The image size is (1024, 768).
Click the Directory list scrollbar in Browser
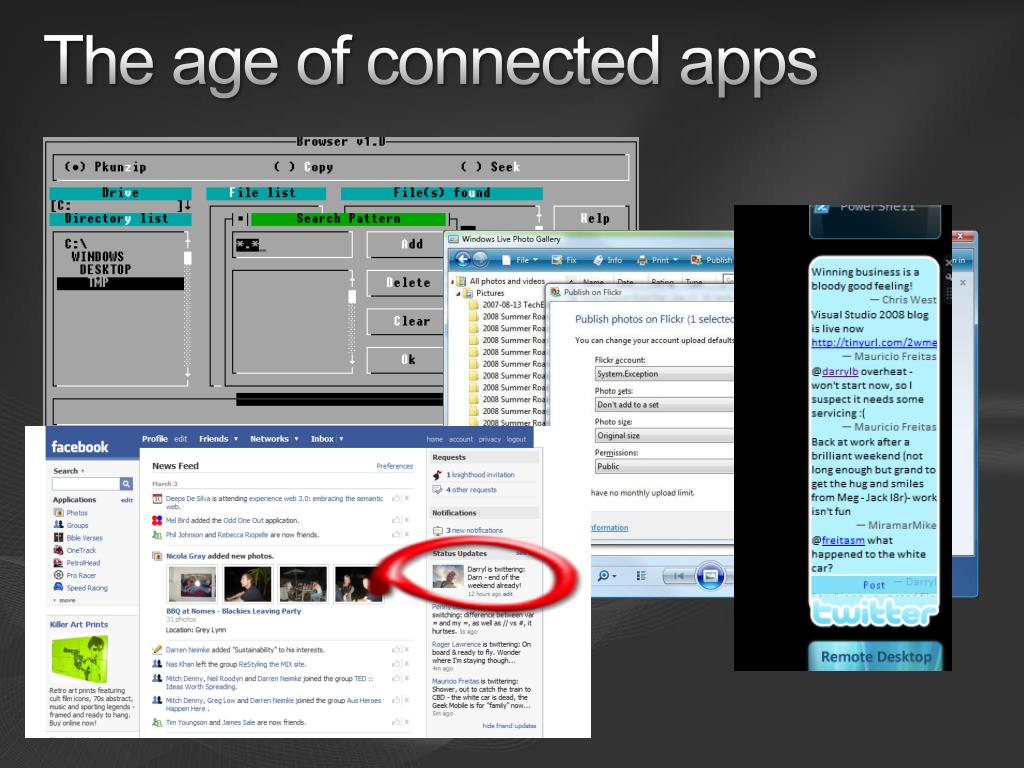click(187, 307)
